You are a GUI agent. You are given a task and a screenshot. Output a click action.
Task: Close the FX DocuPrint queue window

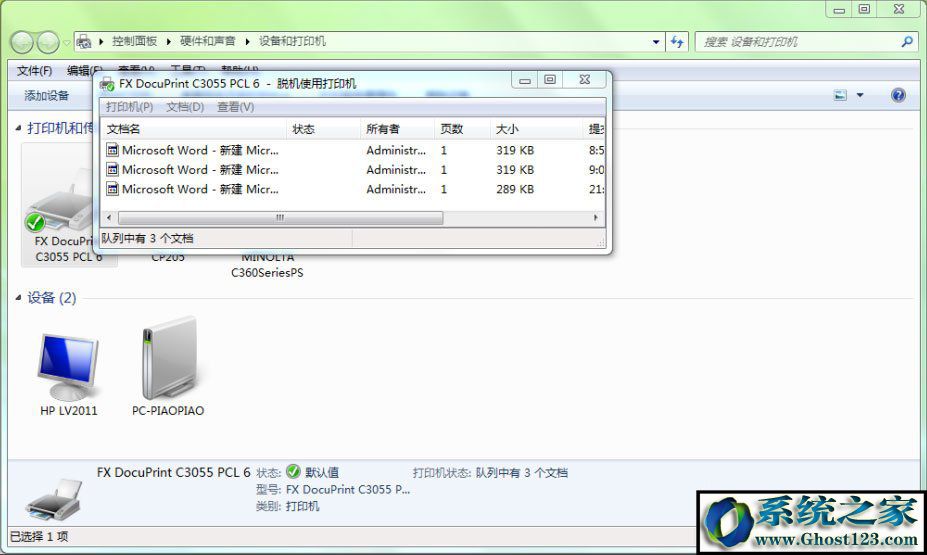coord(585,80)
